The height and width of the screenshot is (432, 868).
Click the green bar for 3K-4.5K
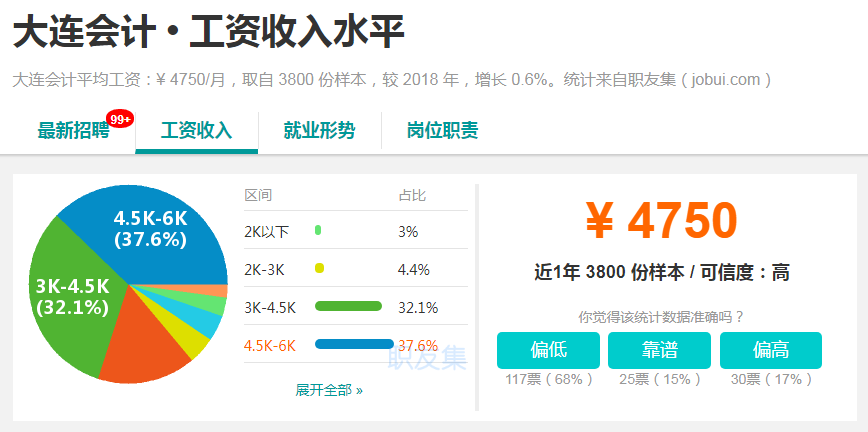tap(348, 306)
